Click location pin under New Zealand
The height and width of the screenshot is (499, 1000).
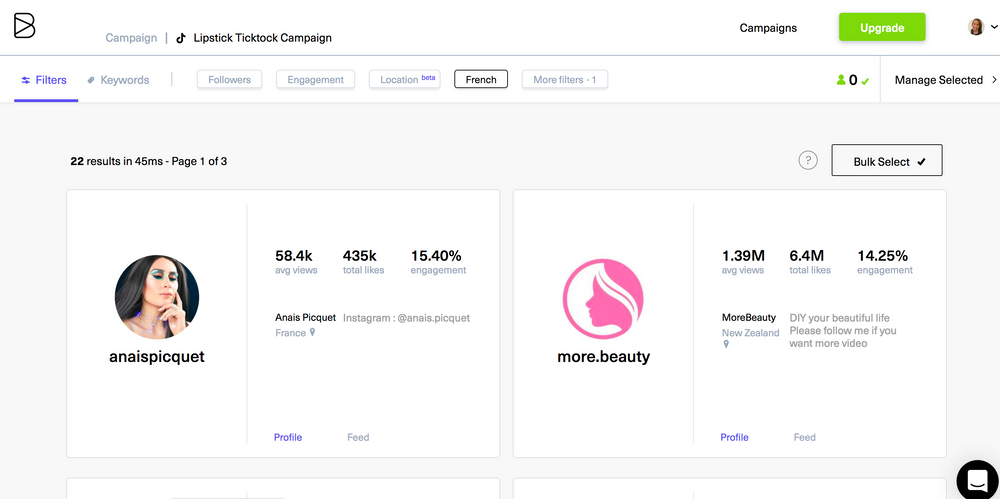click(x=726, y=344)
